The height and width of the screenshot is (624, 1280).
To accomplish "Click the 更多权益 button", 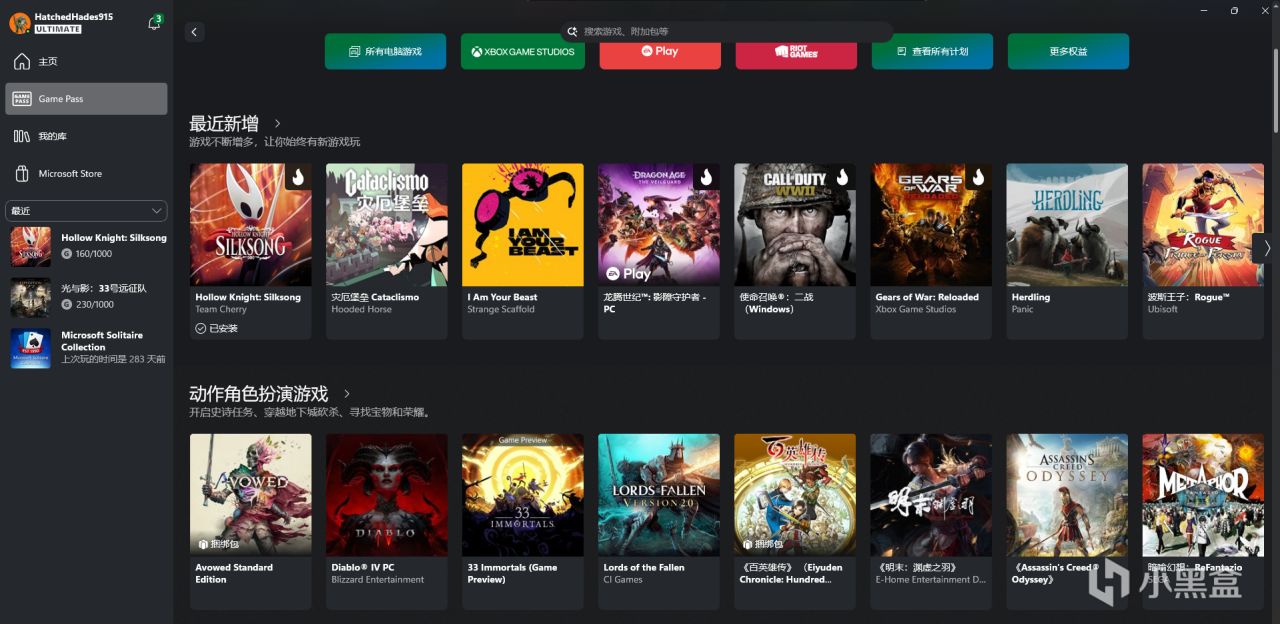I will point(1068,51).
